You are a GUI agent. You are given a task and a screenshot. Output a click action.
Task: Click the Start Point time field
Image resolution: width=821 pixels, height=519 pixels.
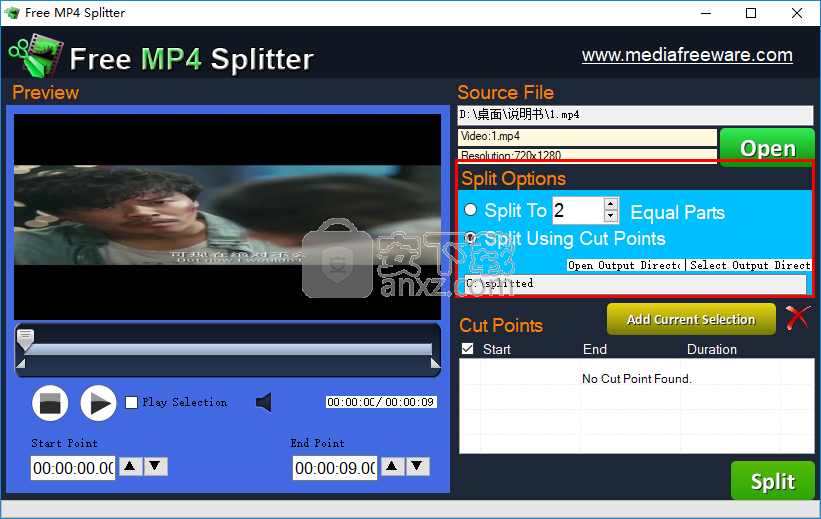pos(73,468)
